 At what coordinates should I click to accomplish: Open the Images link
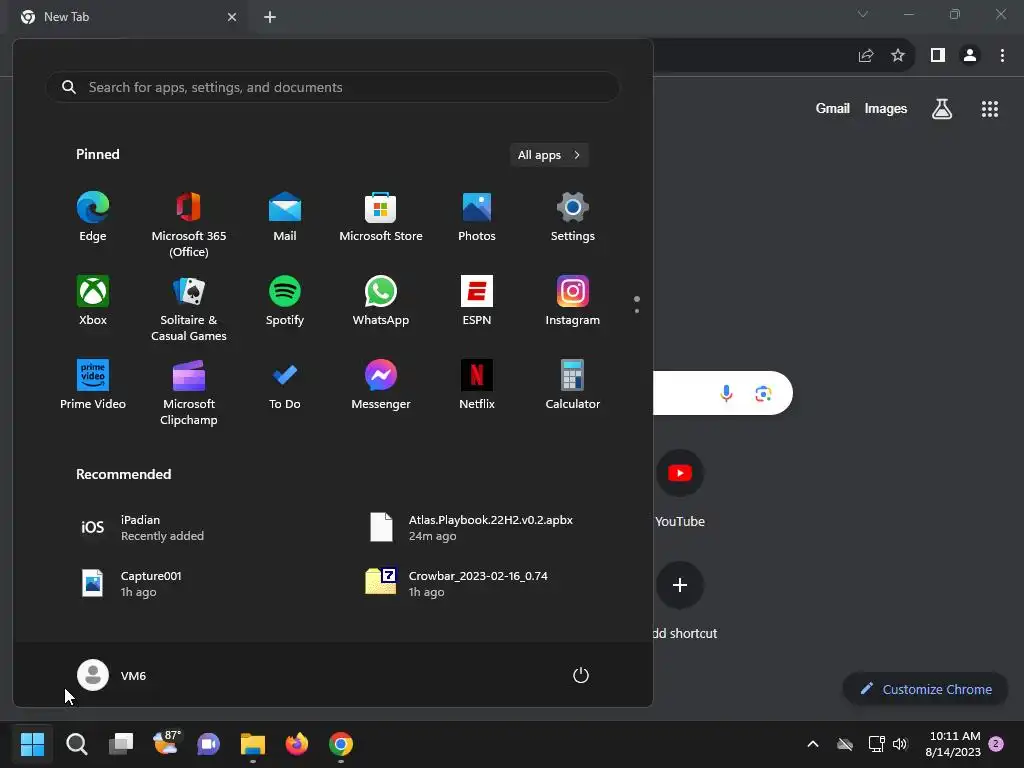point(886,108)
